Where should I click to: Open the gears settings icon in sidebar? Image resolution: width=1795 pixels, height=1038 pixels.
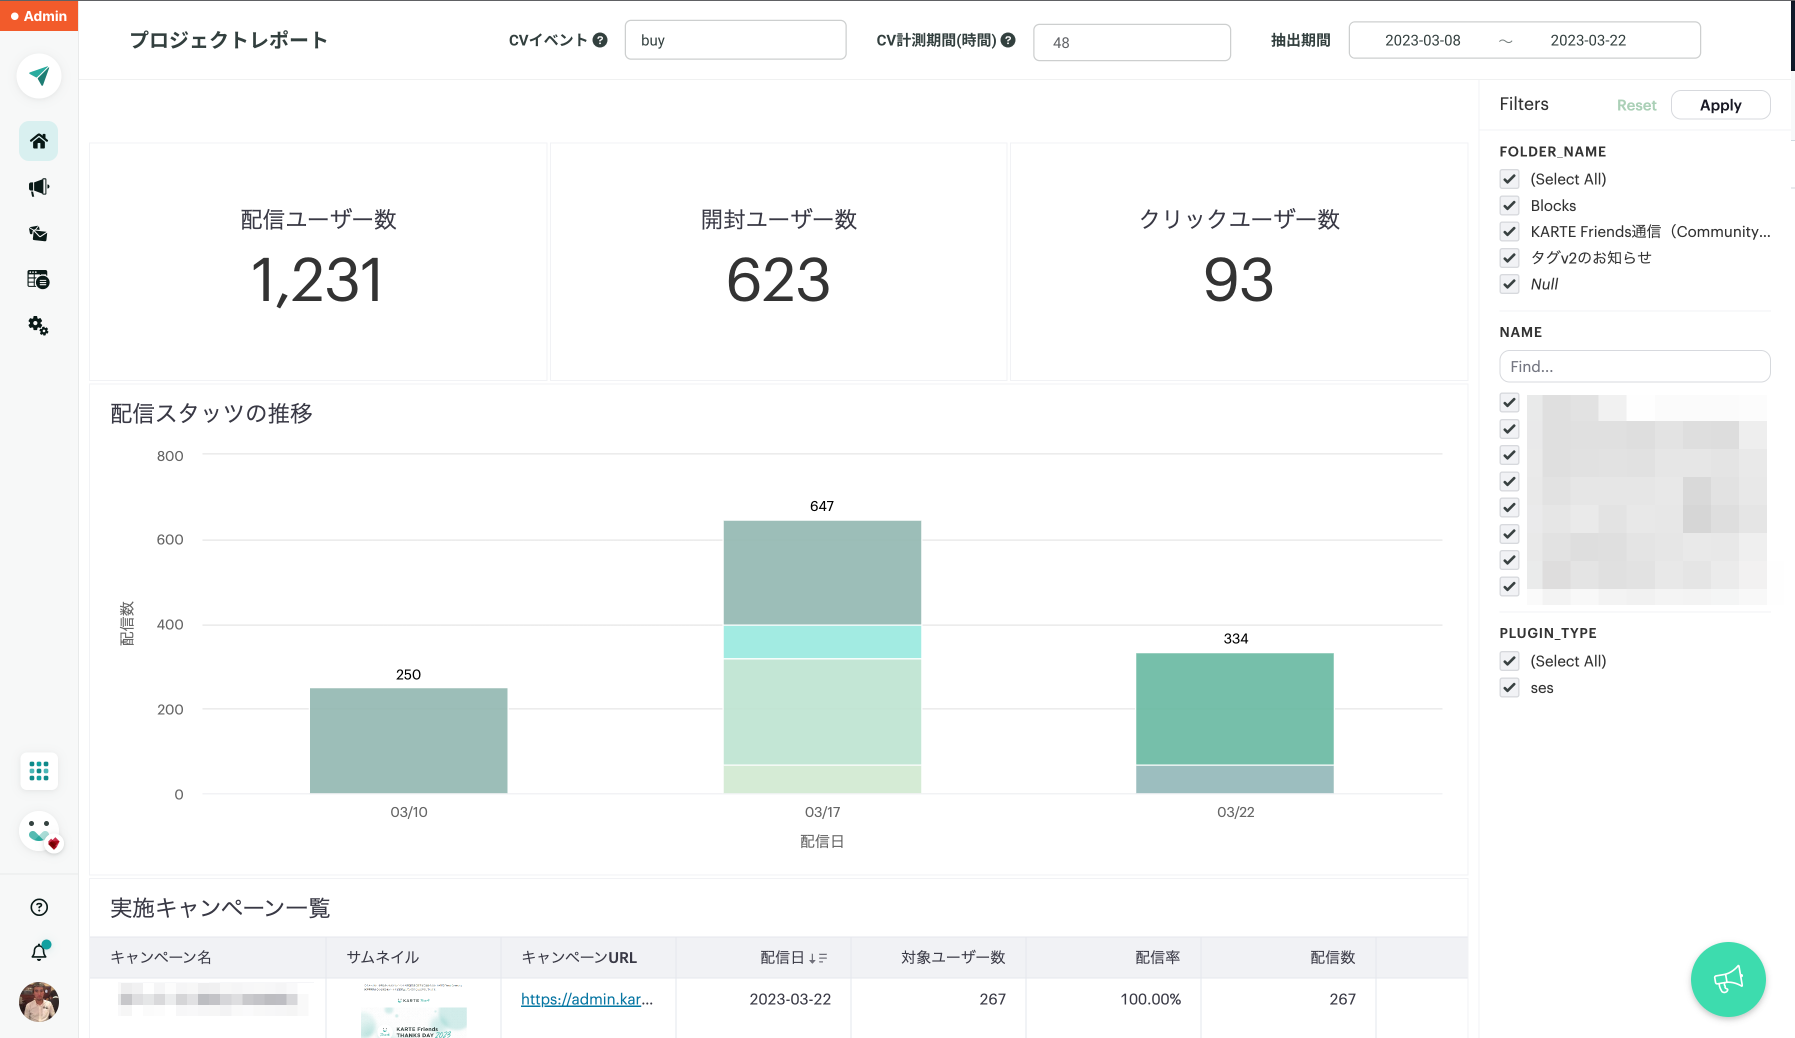(x=39, y=325)
